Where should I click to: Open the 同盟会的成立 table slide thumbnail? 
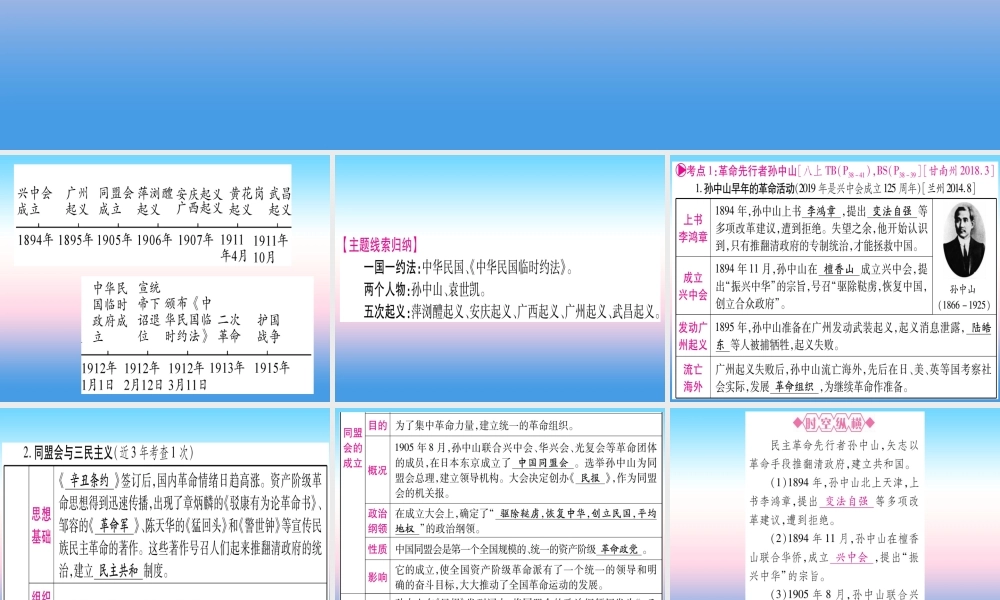pos(499,504)
